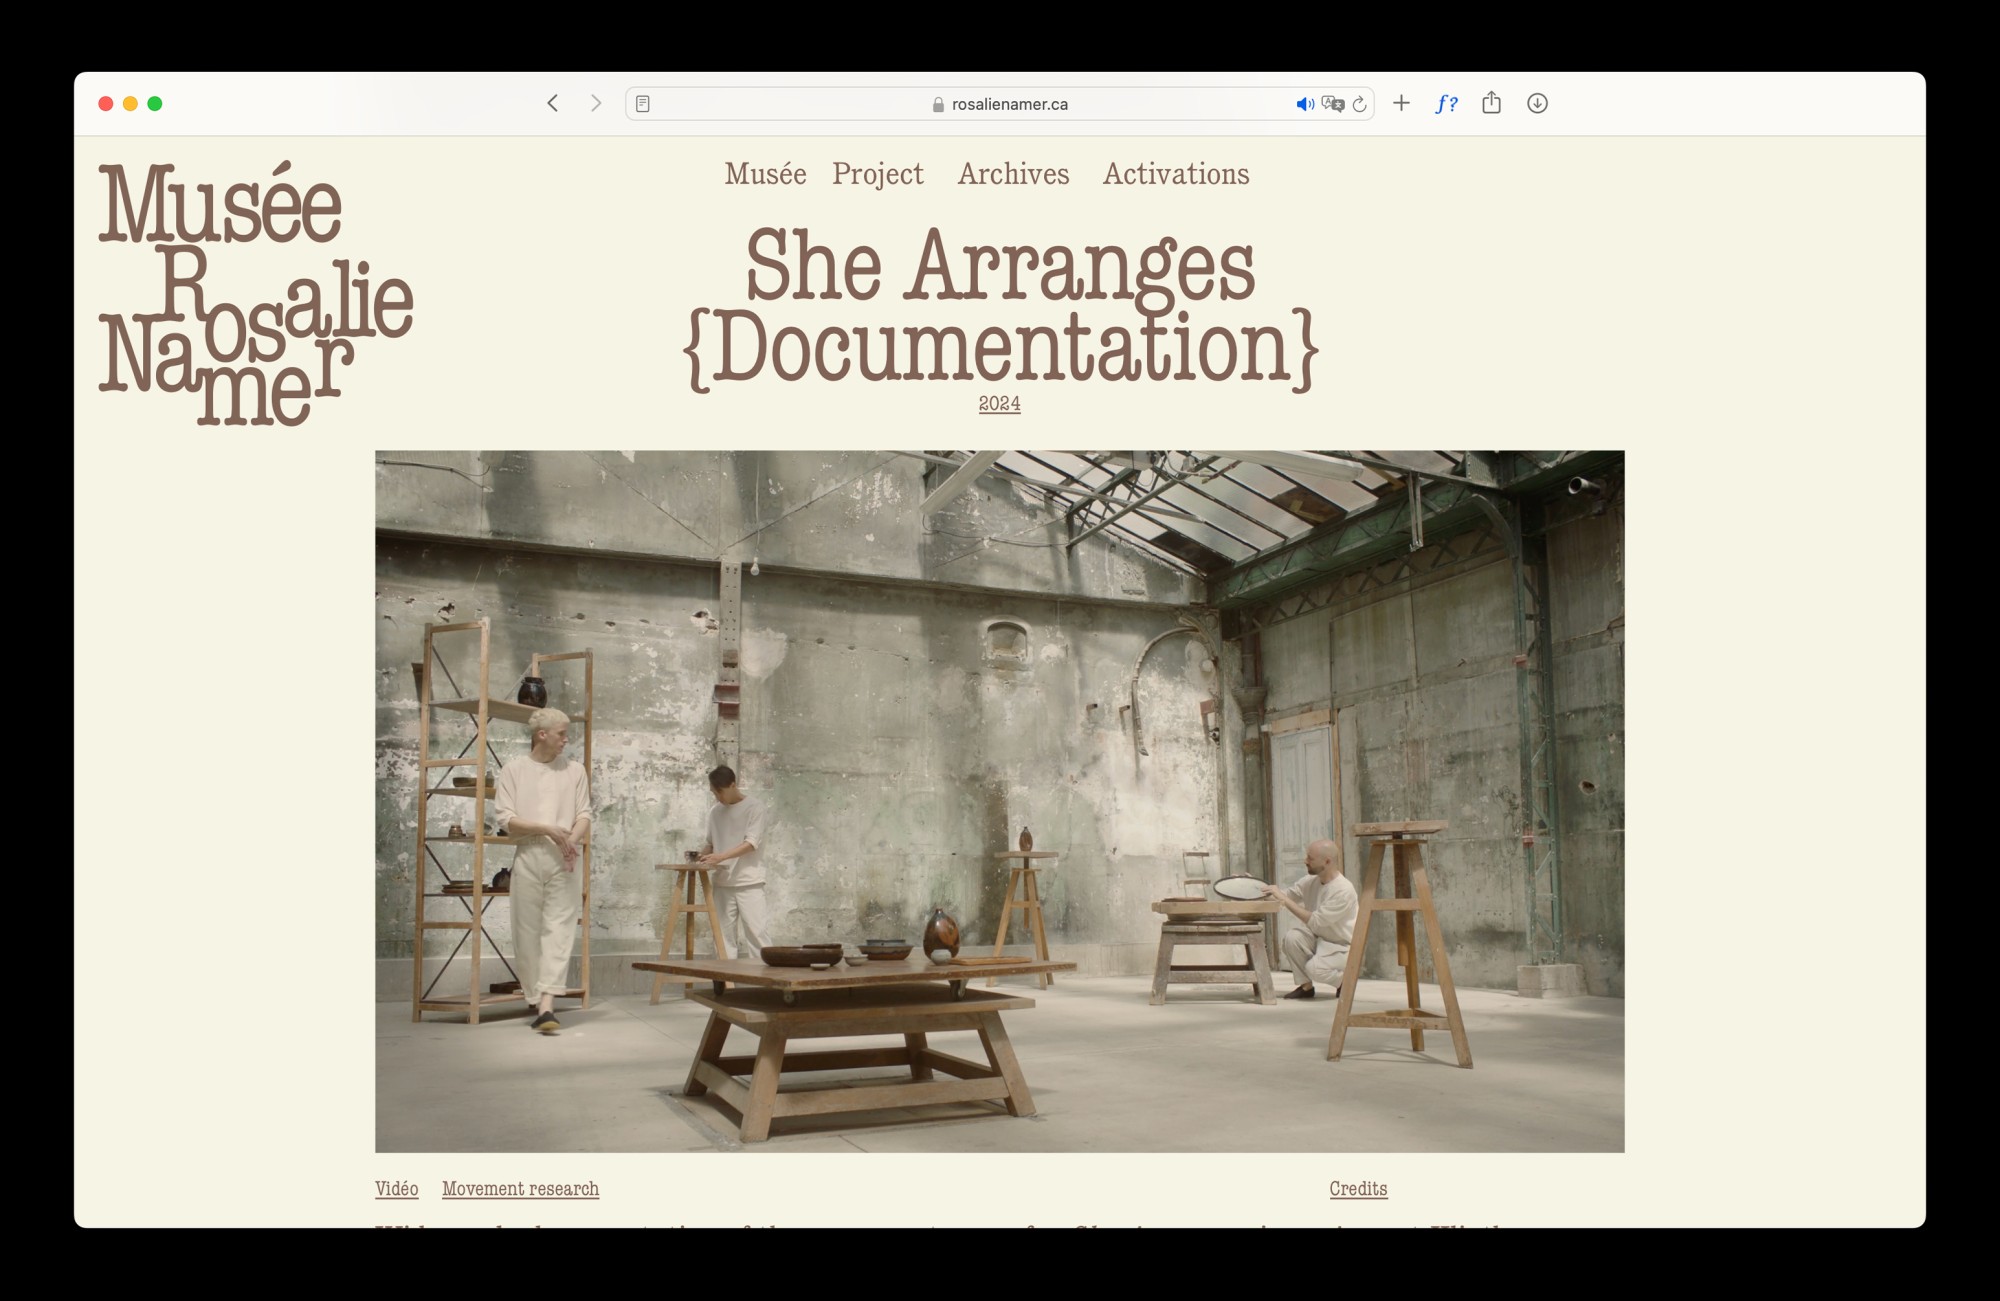Click the f? font identifier extension

1446,104
